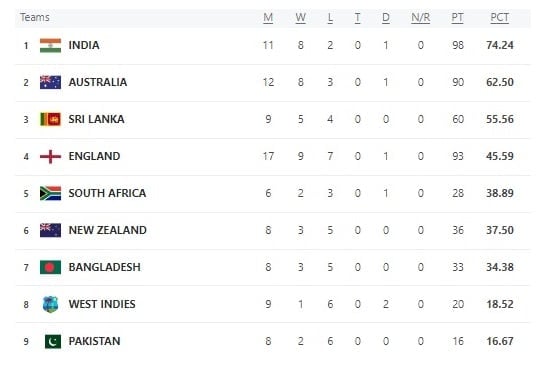
Task: Click the D draws column header
Action: click(x=386, y=17)
